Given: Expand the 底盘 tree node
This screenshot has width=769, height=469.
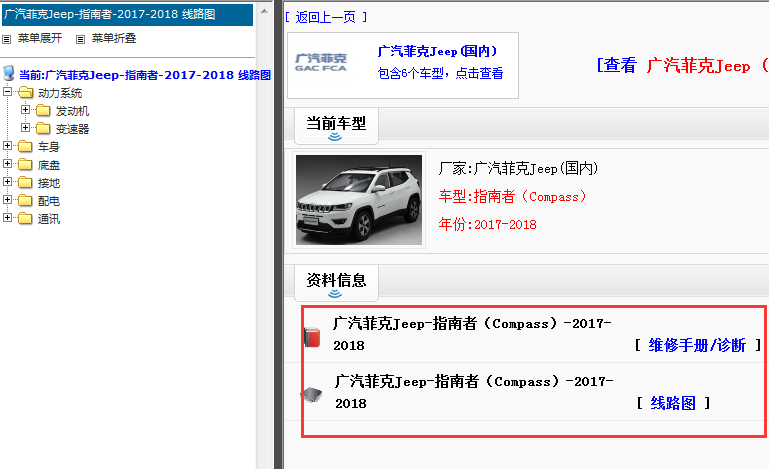Looking at the screenshot, I should 7,164.
